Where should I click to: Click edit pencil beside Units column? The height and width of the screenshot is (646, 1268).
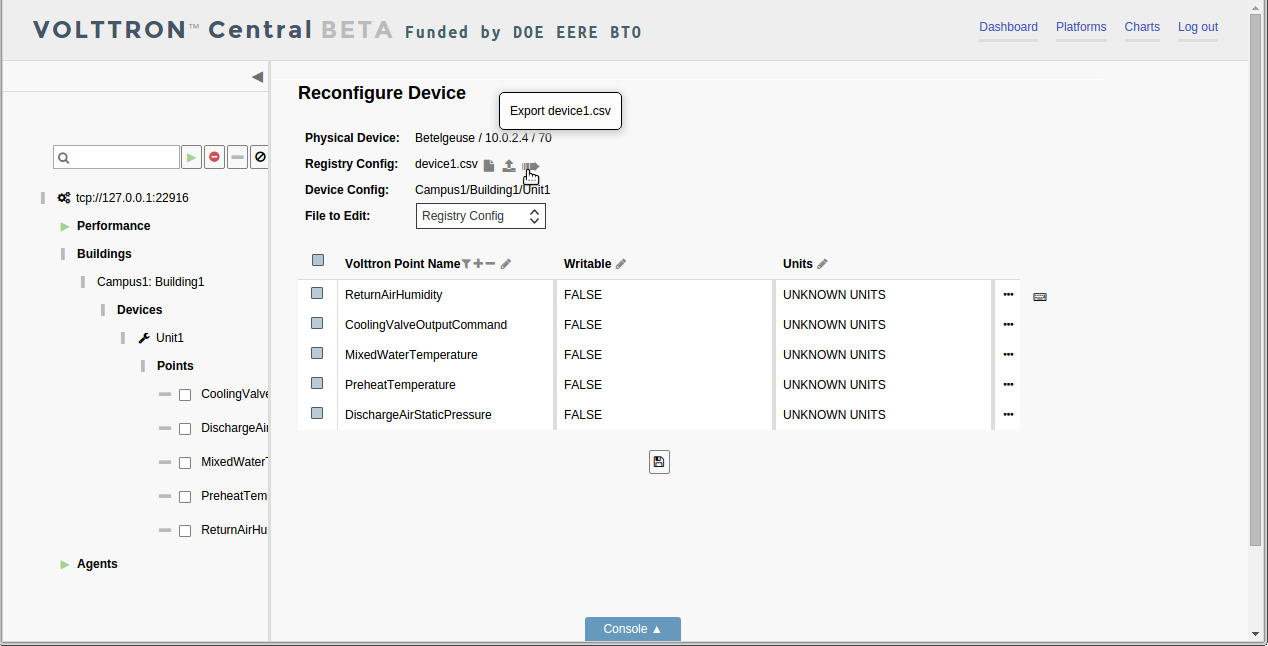823,264
